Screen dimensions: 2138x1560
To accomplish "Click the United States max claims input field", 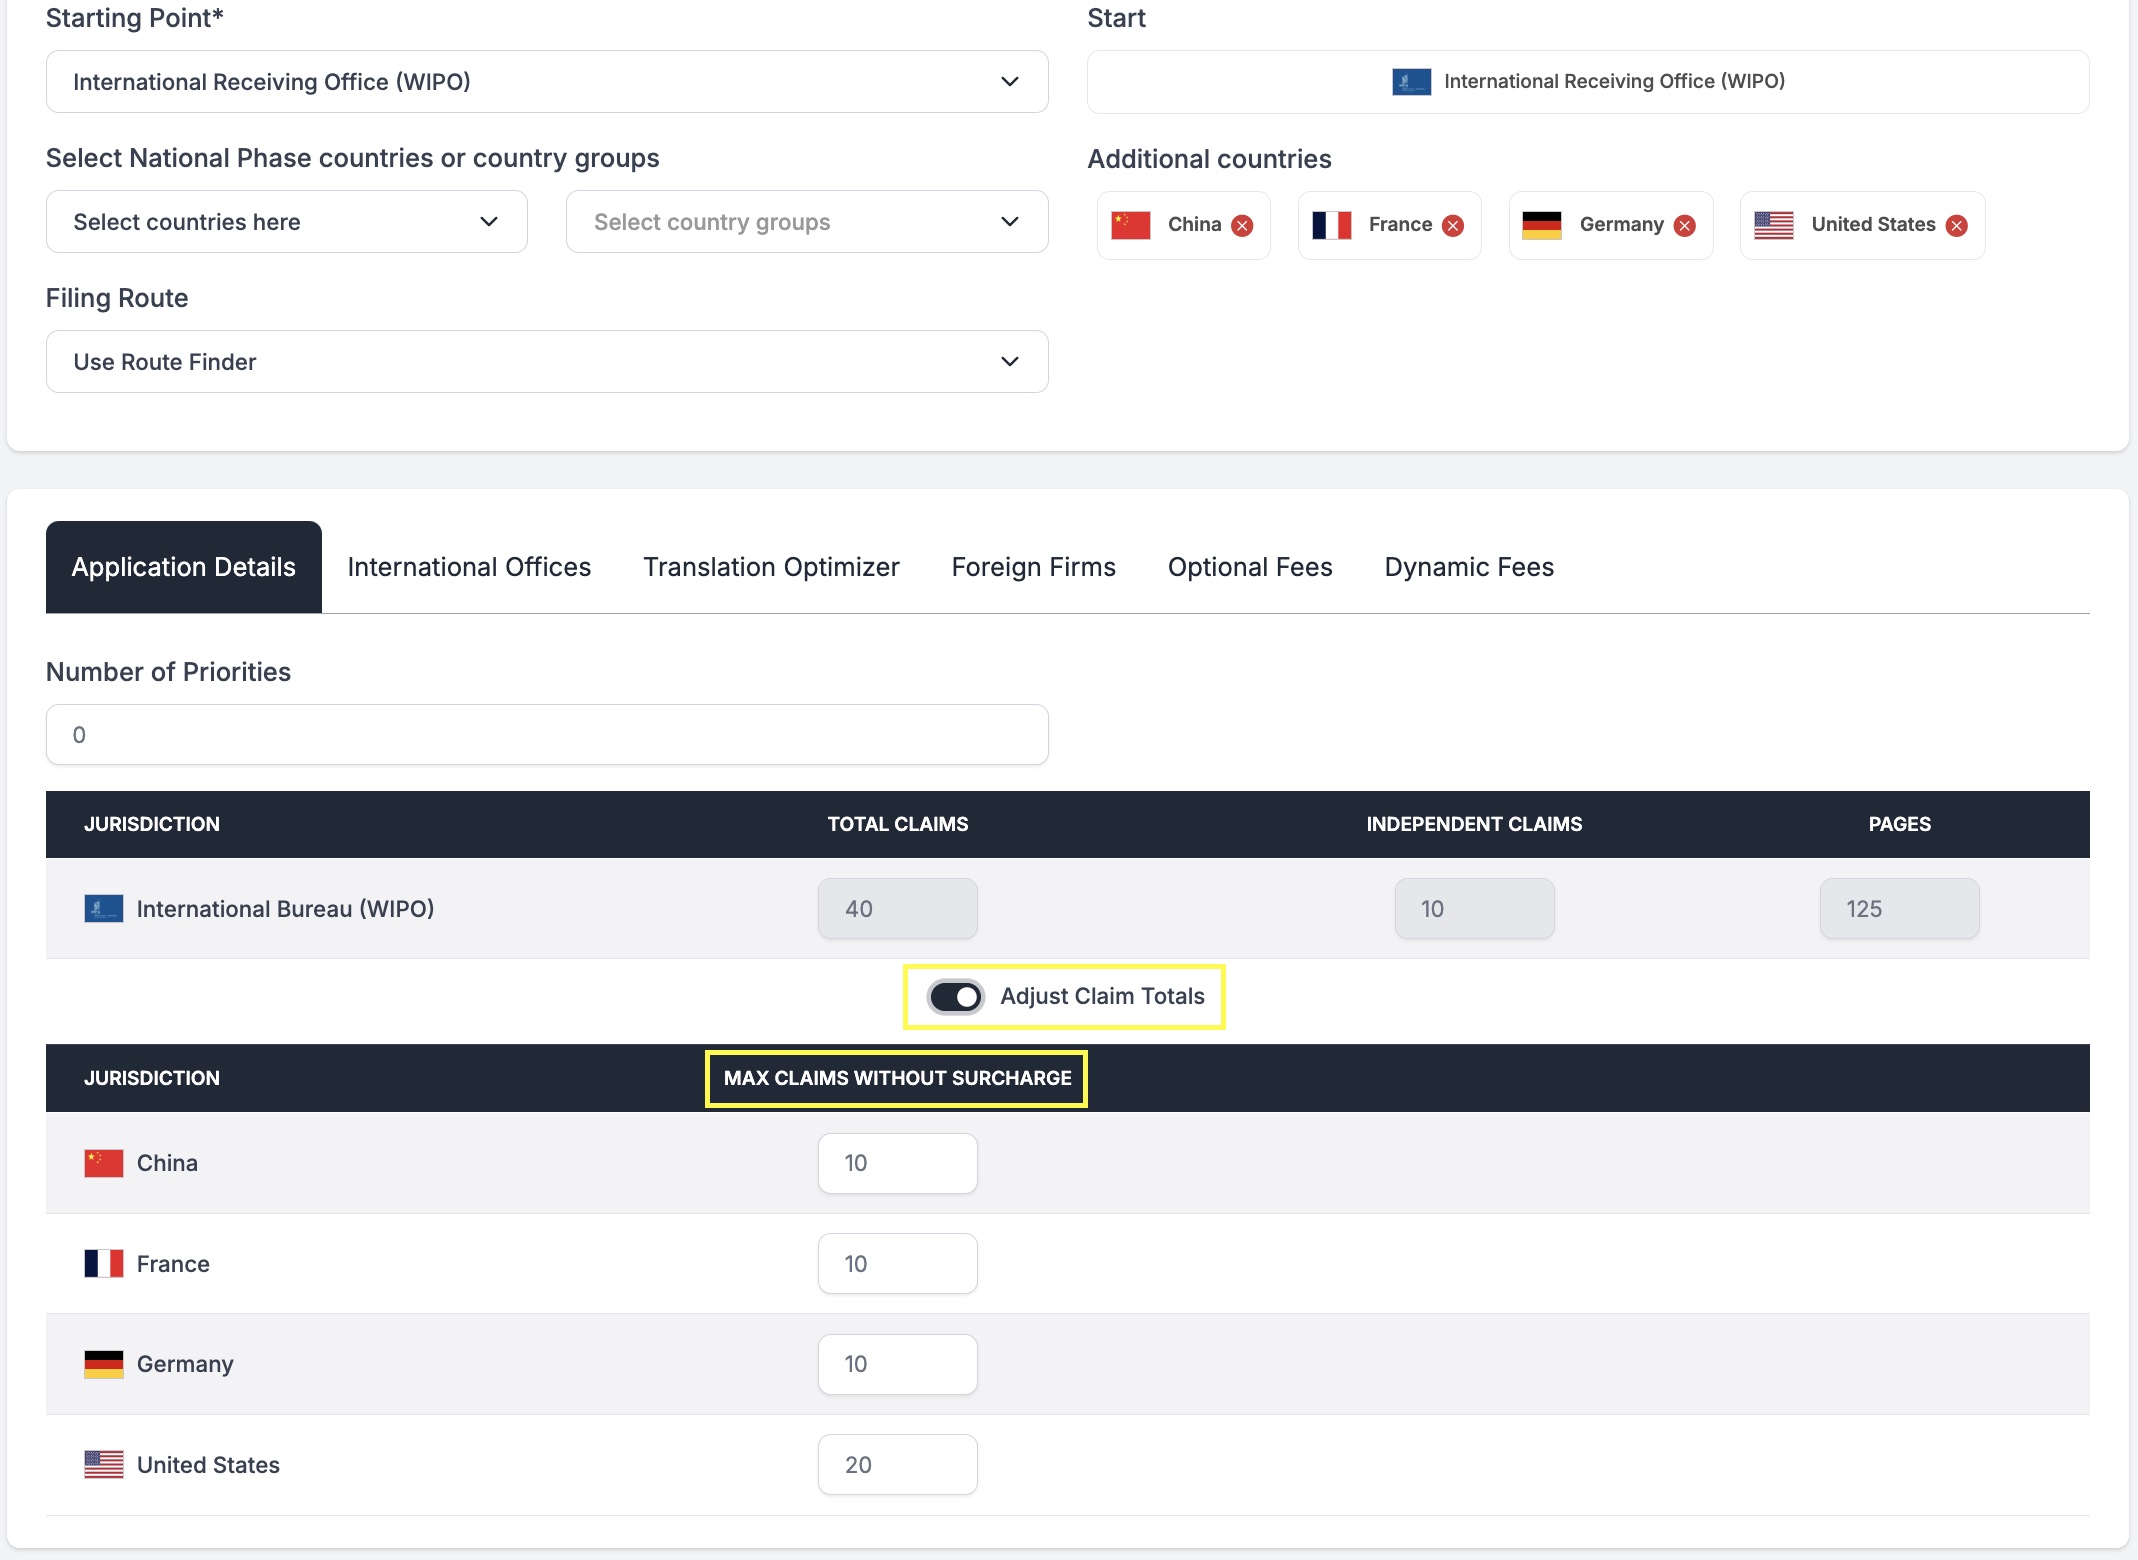I will (x=897, y=1464).
